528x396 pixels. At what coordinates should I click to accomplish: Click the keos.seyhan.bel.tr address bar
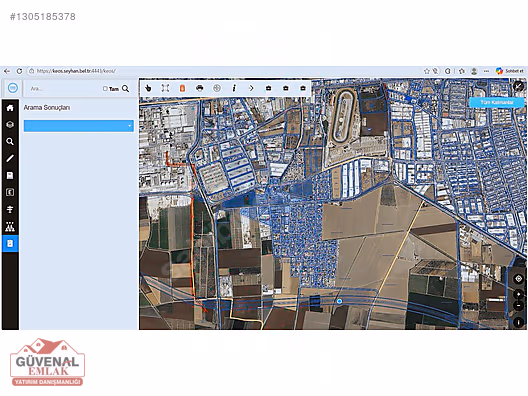pos(76,71)
